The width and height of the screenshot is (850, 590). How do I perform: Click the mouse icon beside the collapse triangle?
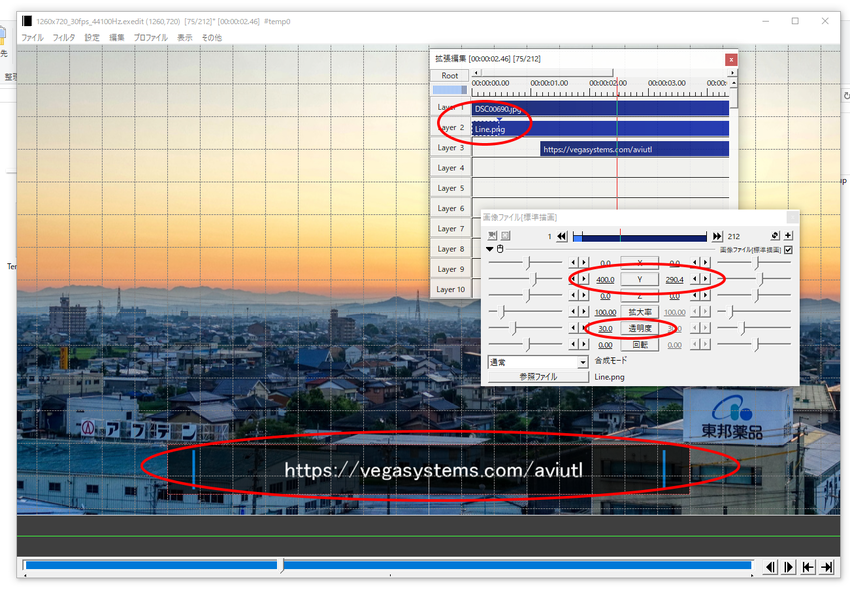coord(500,249)
